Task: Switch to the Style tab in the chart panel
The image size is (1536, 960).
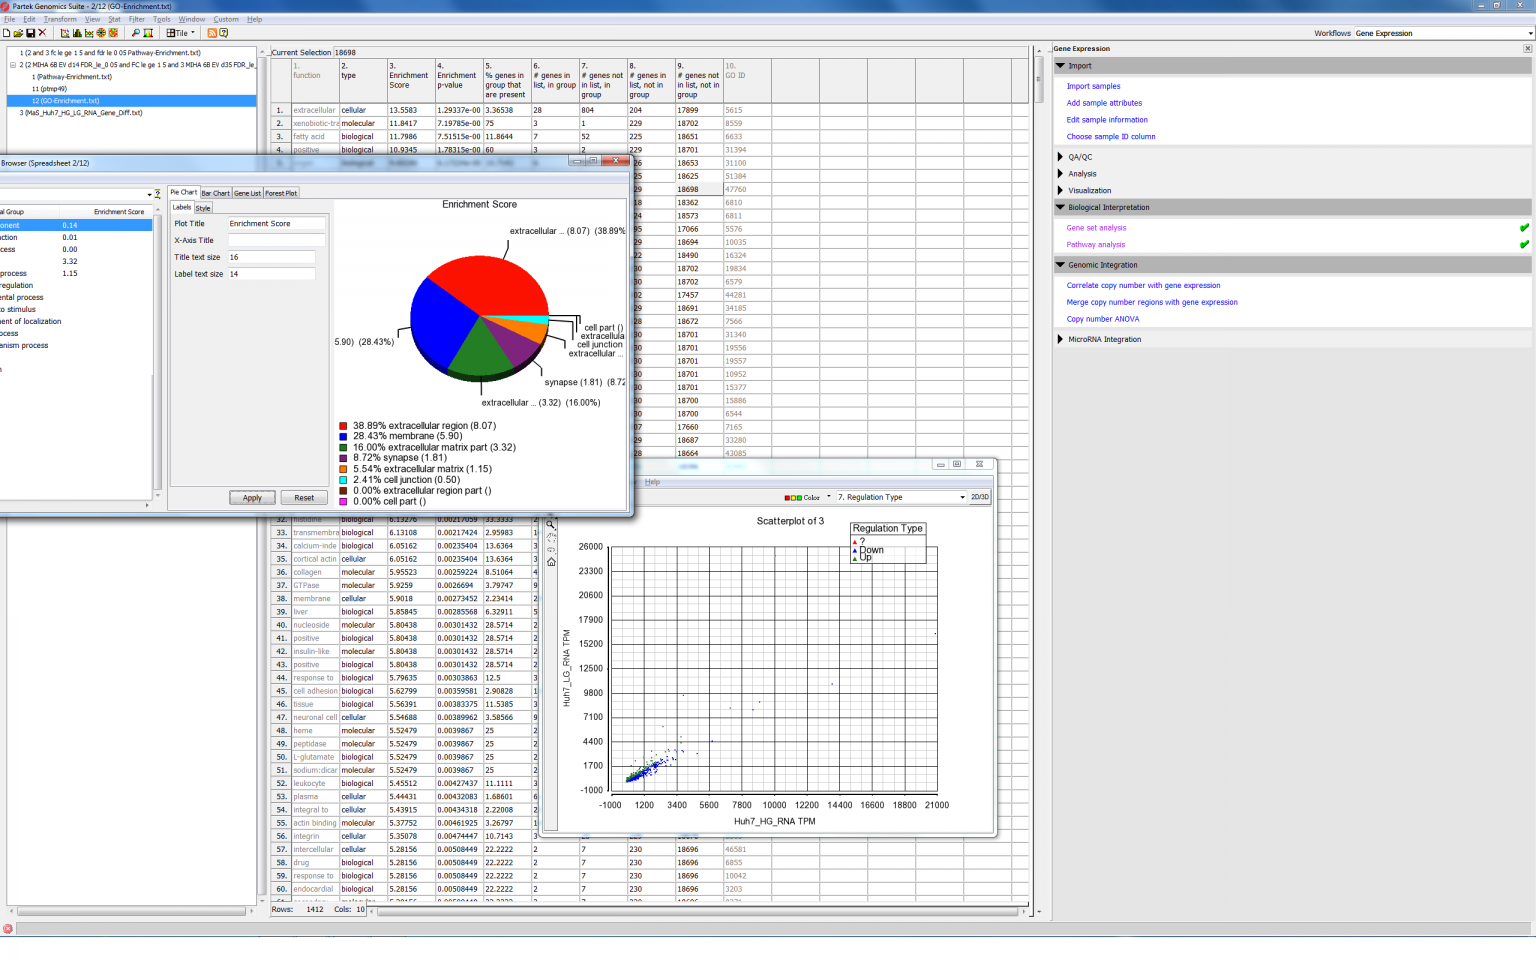Action: [203, 207]
